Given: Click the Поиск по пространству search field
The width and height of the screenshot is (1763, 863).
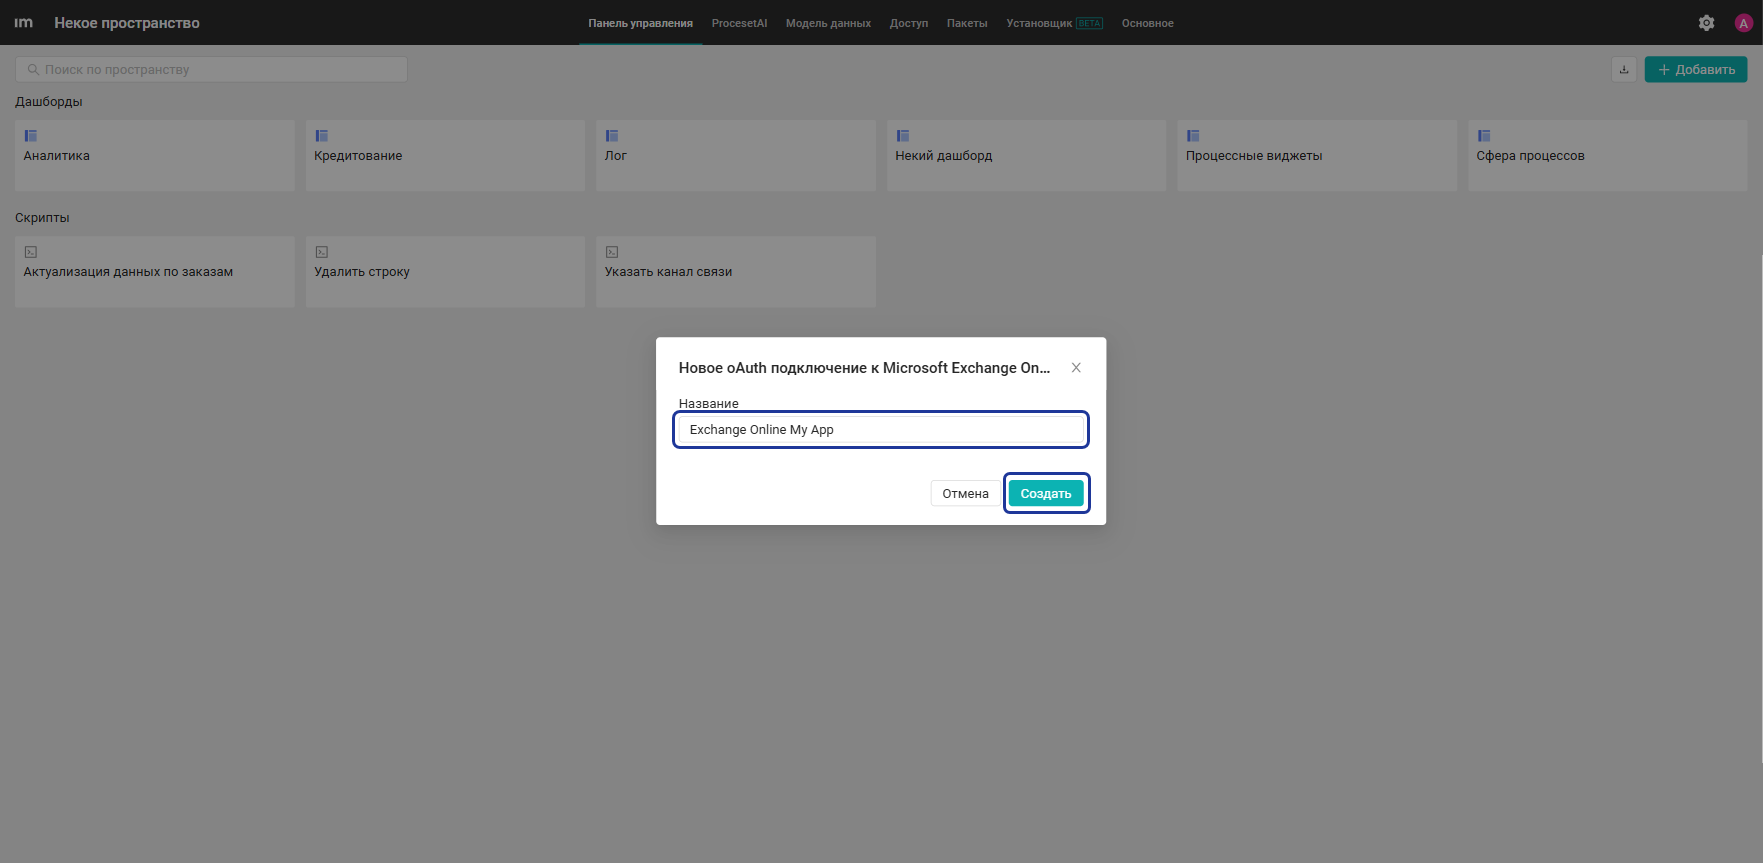Looking at the screenshot, I should 211,69.
